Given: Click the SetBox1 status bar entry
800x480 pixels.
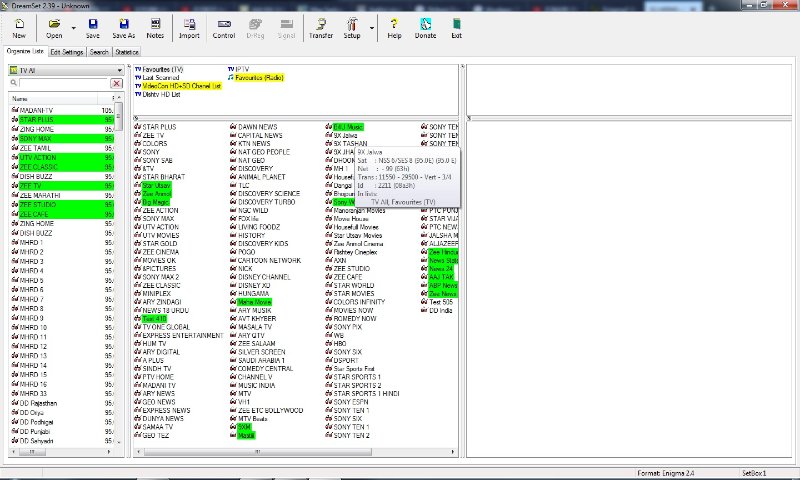Looking at the screenshot, I should (754, 473).
